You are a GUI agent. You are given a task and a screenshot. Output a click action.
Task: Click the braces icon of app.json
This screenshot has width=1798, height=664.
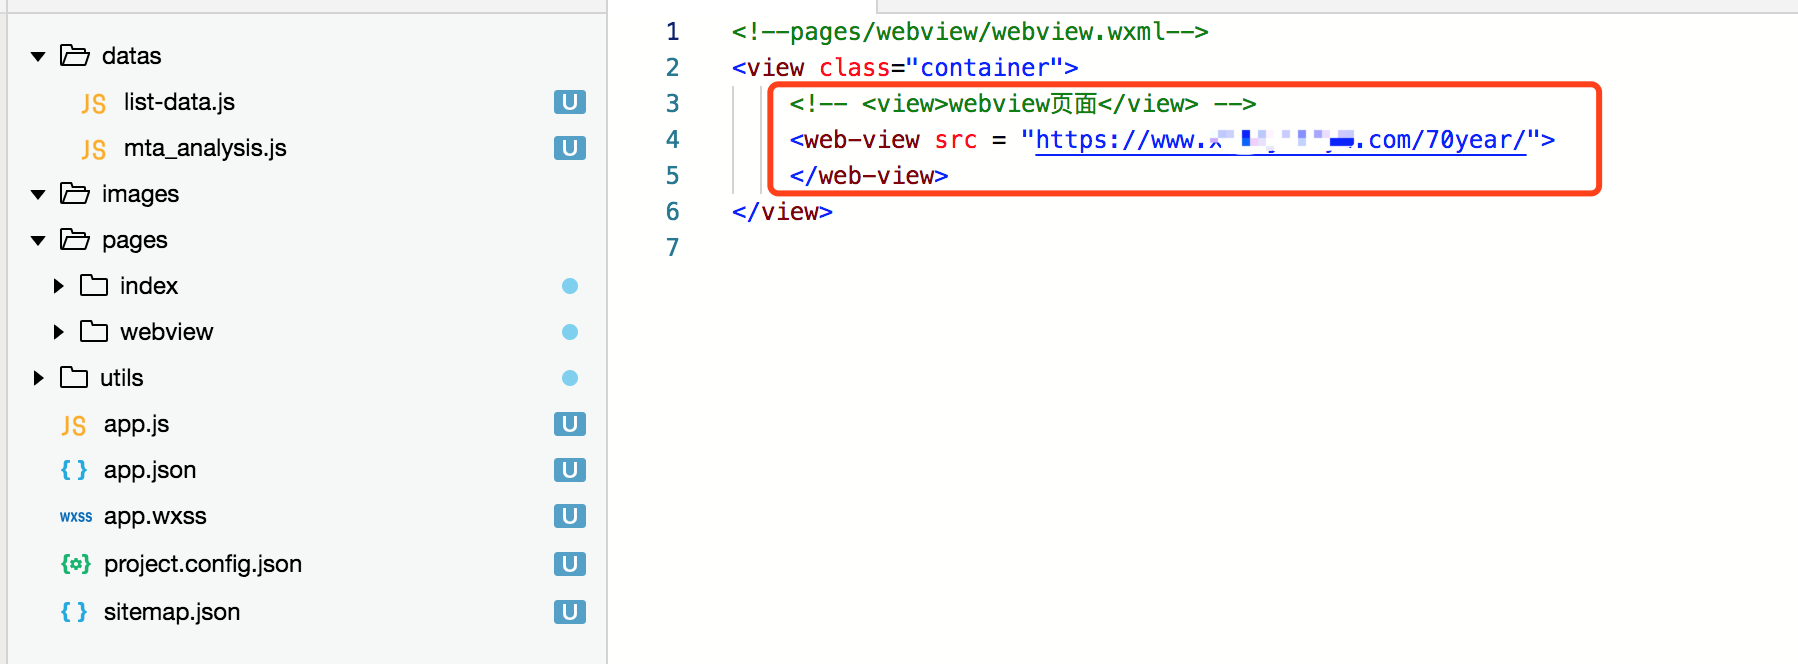[74, 470]
